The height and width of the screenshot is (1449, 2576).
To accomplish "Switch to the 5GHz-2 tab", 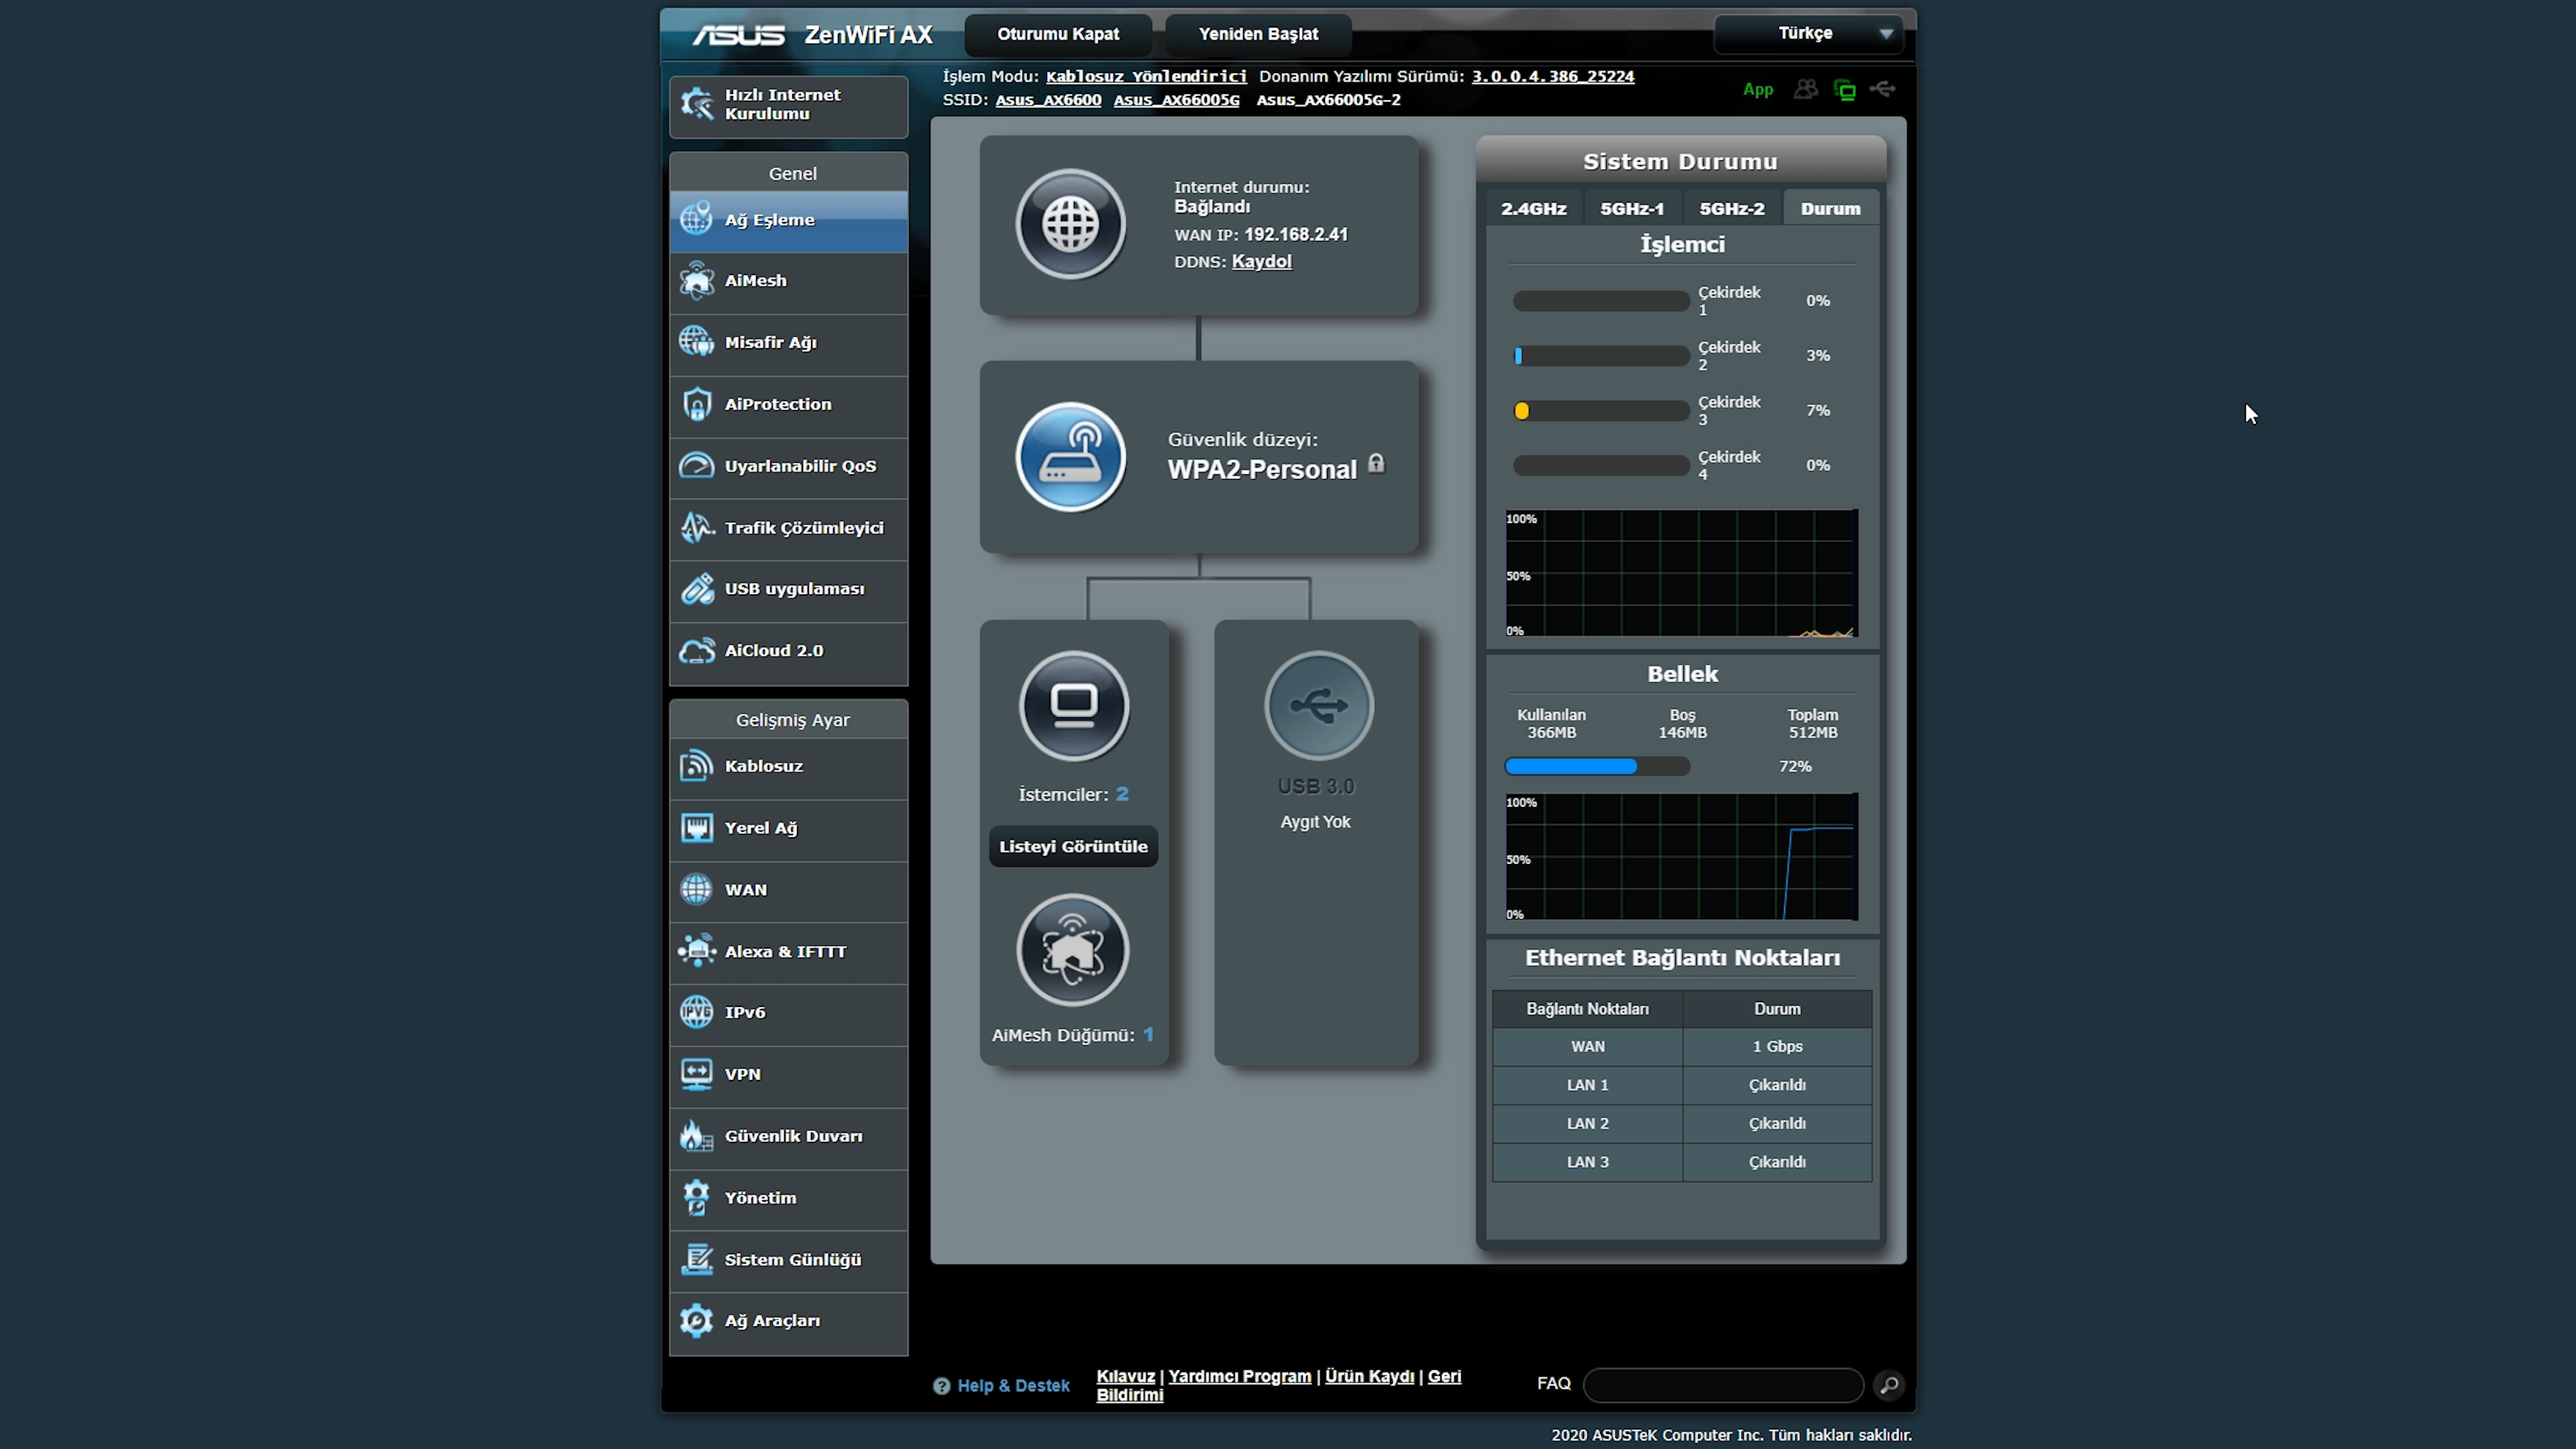I will (x=1732, y=209).
